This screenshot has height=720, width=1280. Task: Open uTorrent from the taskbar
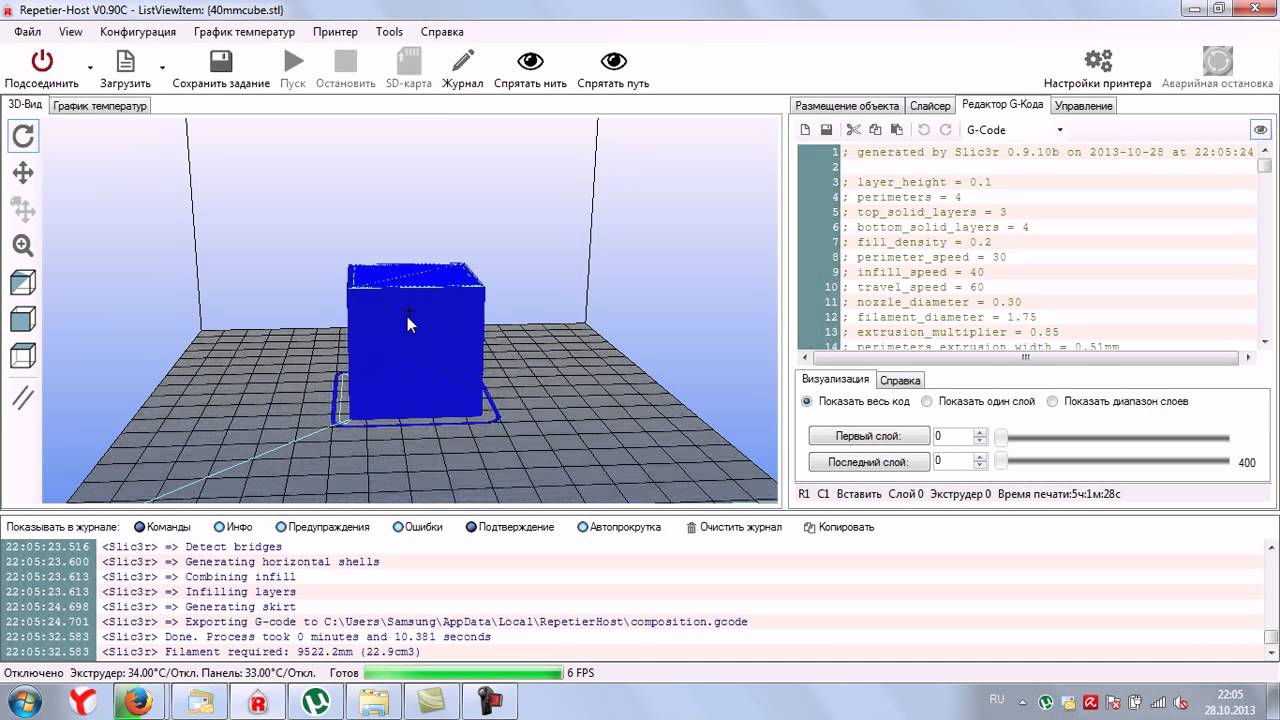click(x=314, y=701)
